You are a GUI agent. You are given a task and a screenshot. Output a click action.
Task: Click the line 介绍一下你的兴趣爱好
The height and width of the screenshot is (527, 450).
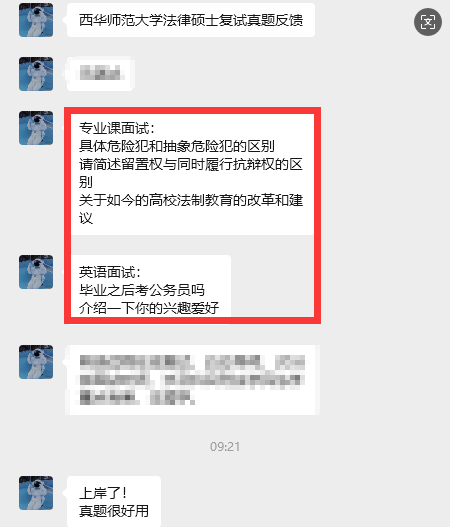pos(149,308)
